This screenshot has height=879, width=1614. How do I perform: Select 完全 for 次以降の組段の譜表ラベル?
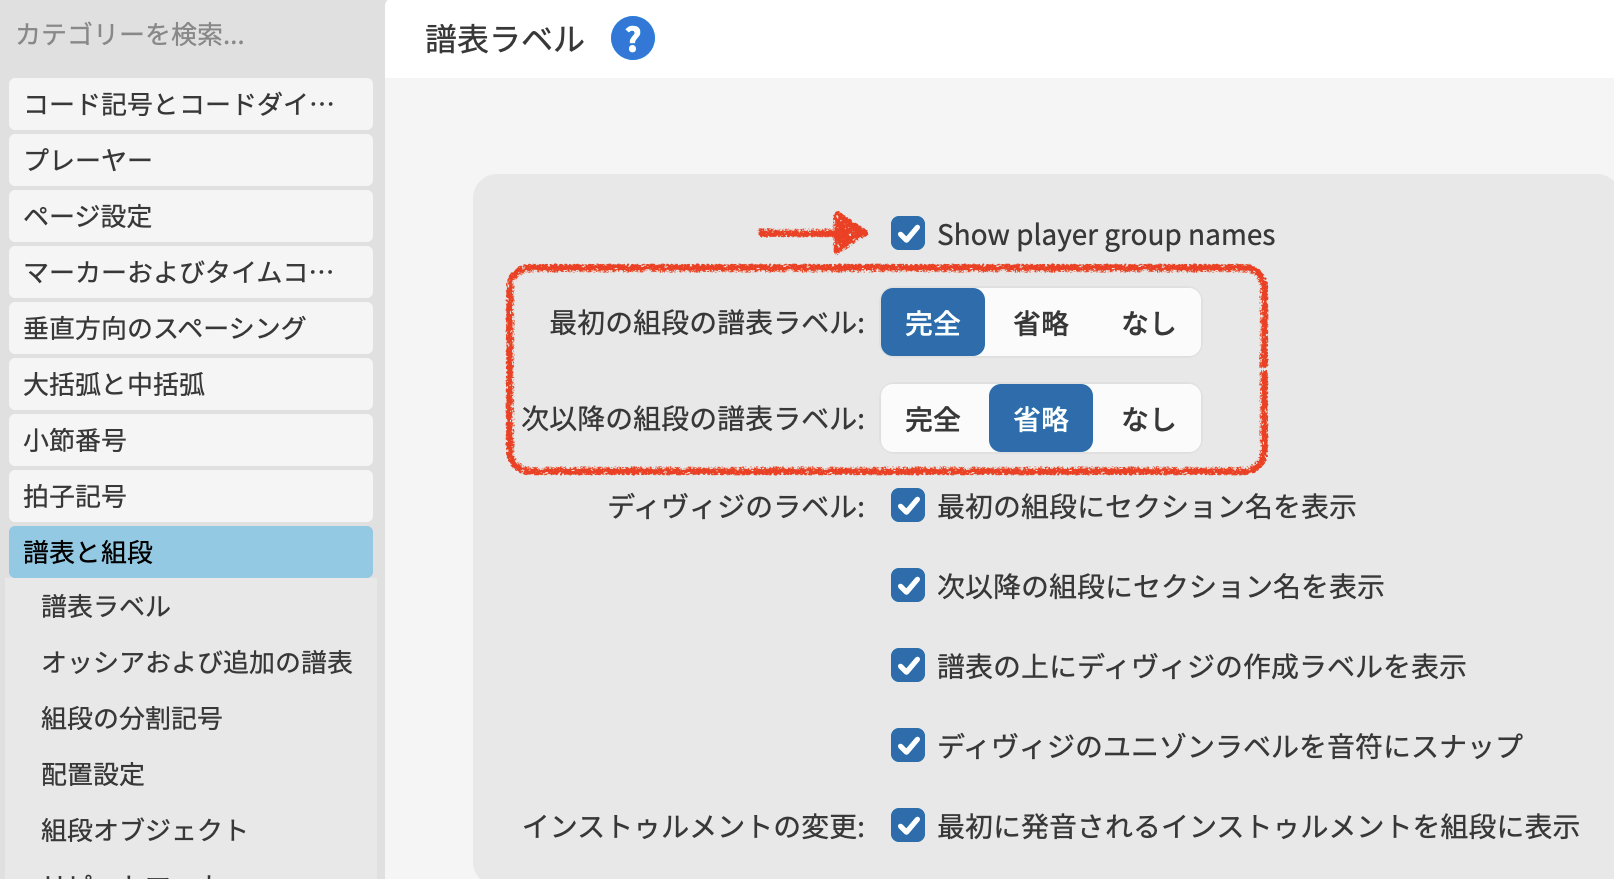932,419
